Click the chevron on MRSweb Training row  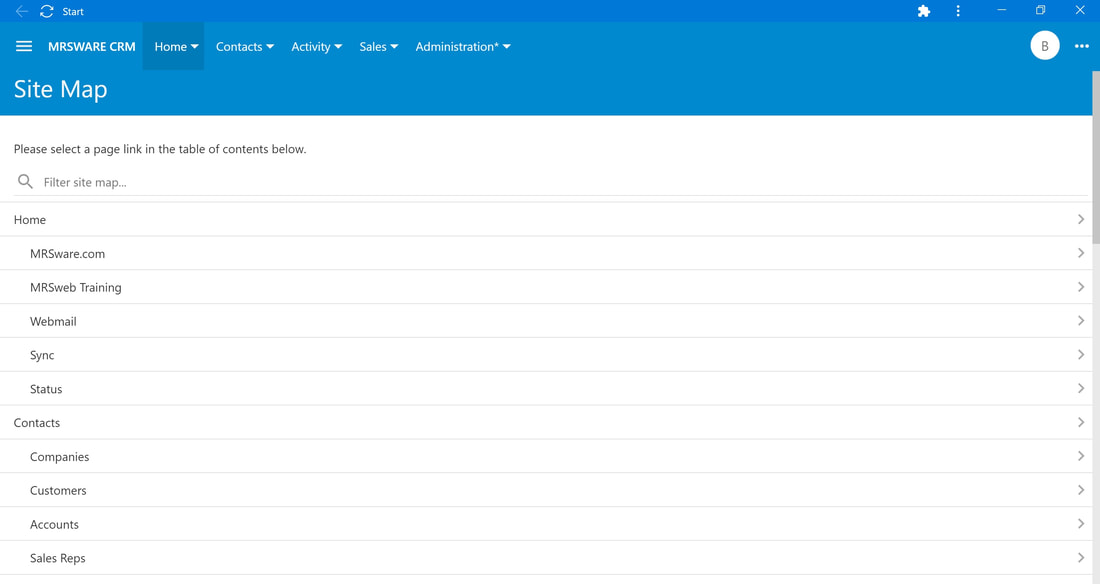(1080, 286)
